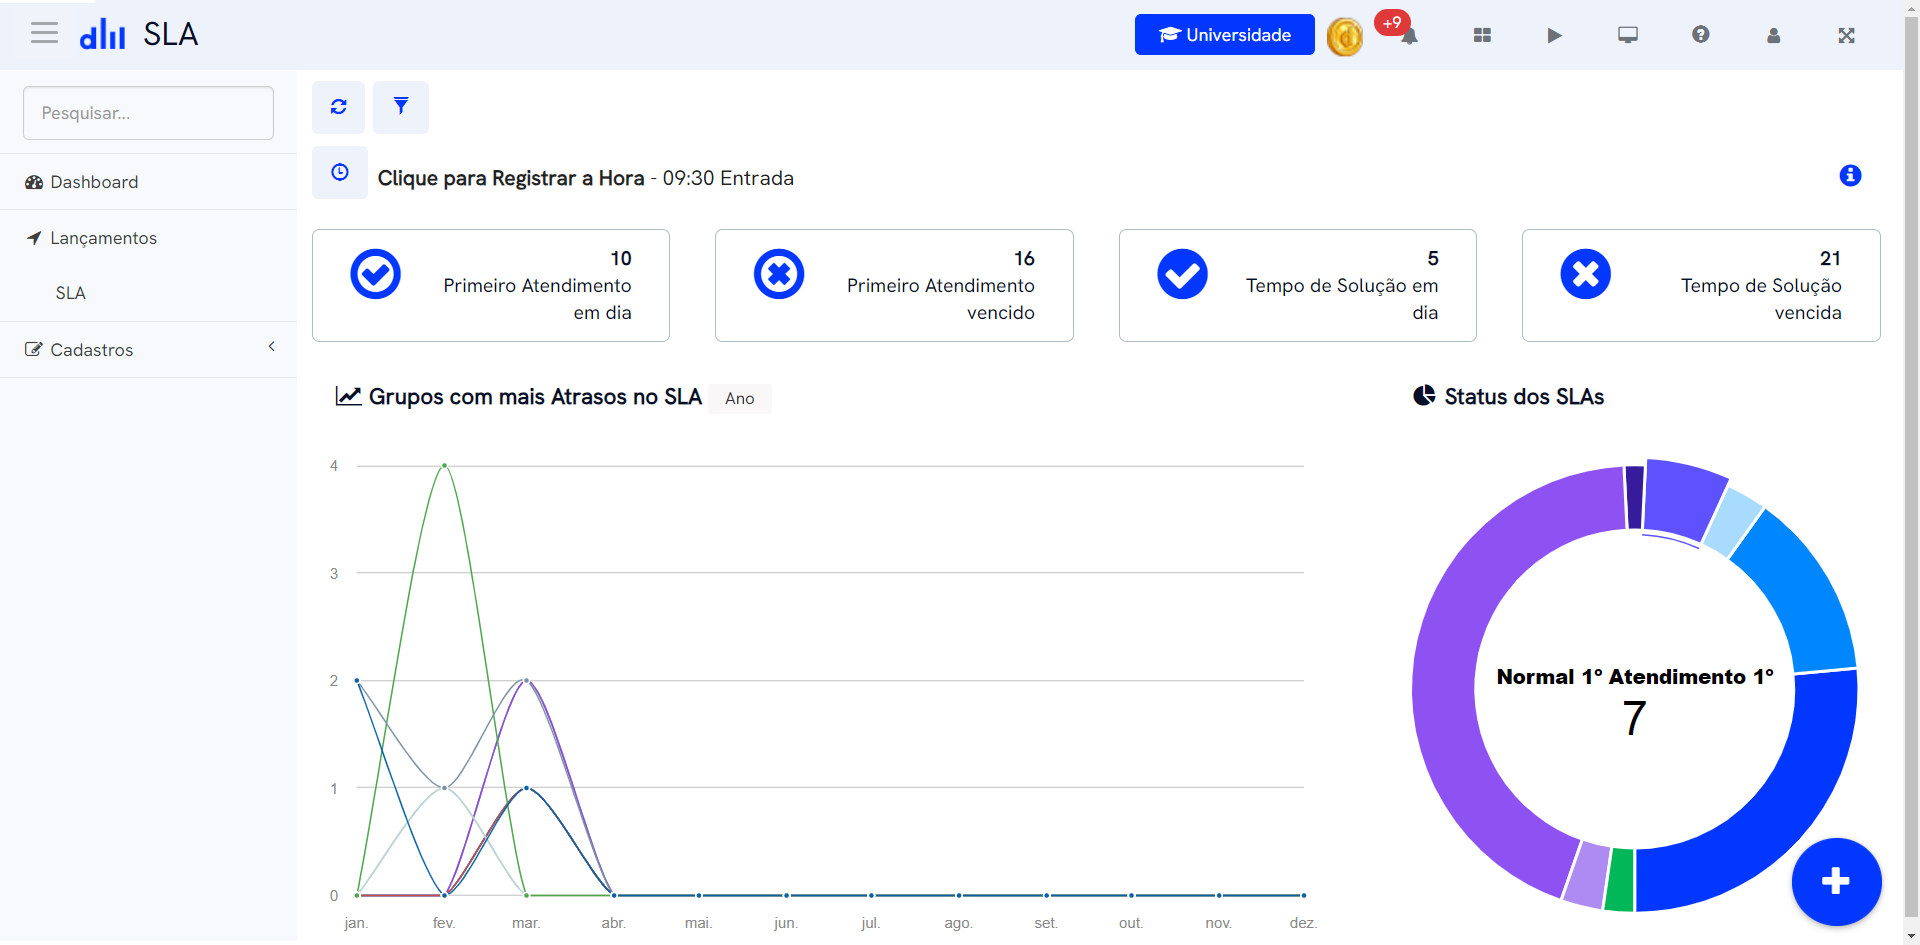
Task: Open 'Tempo de Solução em dia' card
Action: coord(1298,286)
